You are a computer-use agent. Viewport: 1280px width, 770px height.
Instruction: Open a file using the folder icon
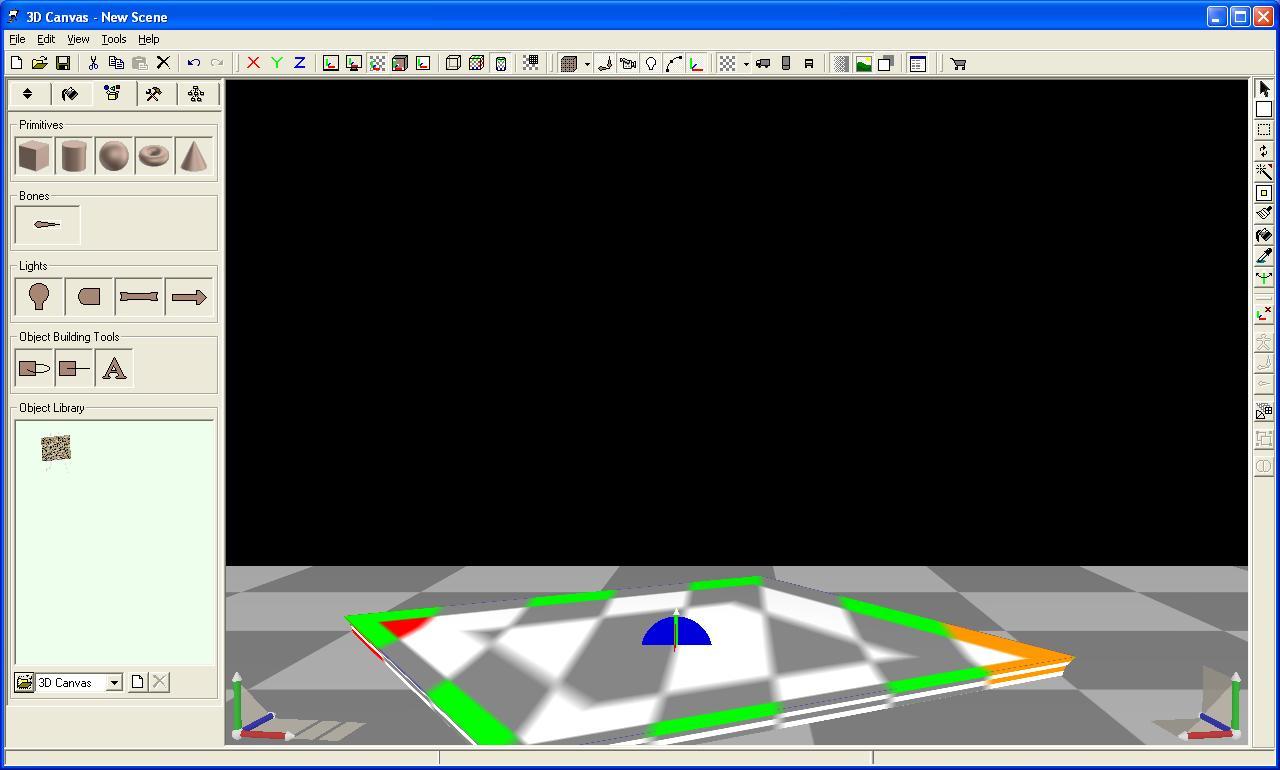click(39, 63)
